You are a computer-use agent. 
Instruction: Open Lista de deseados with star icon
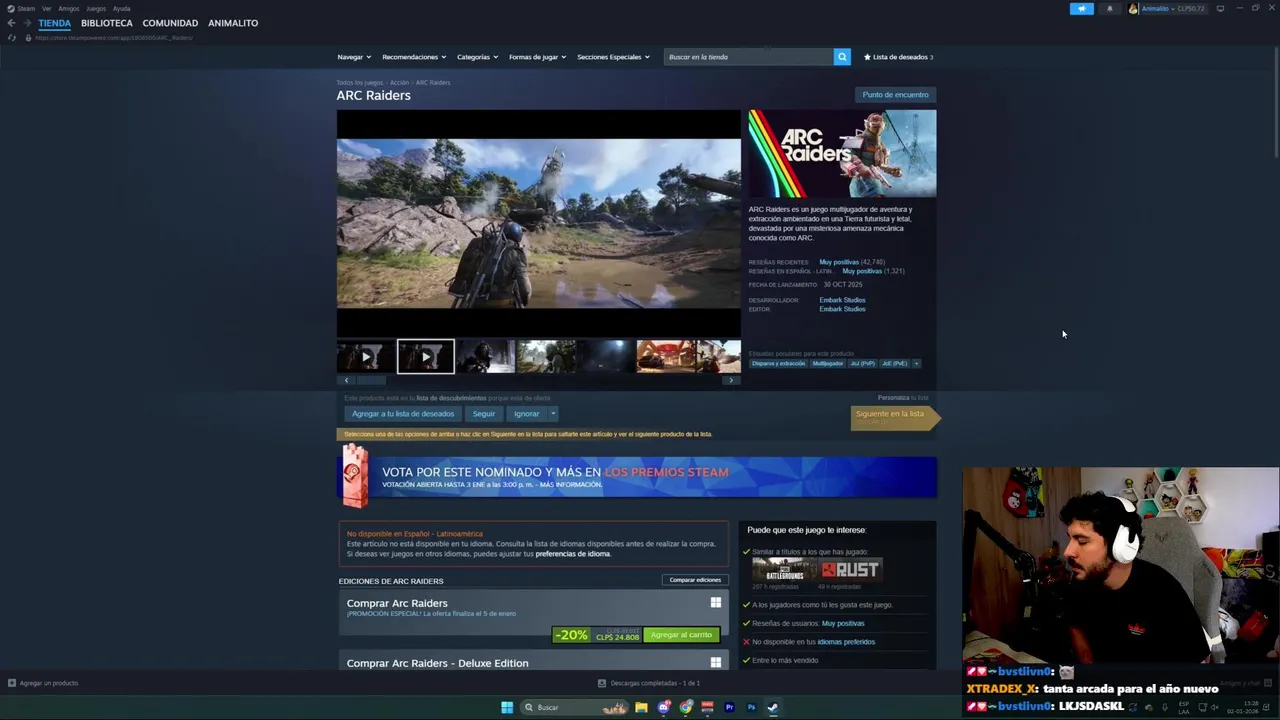click(898, 57)
